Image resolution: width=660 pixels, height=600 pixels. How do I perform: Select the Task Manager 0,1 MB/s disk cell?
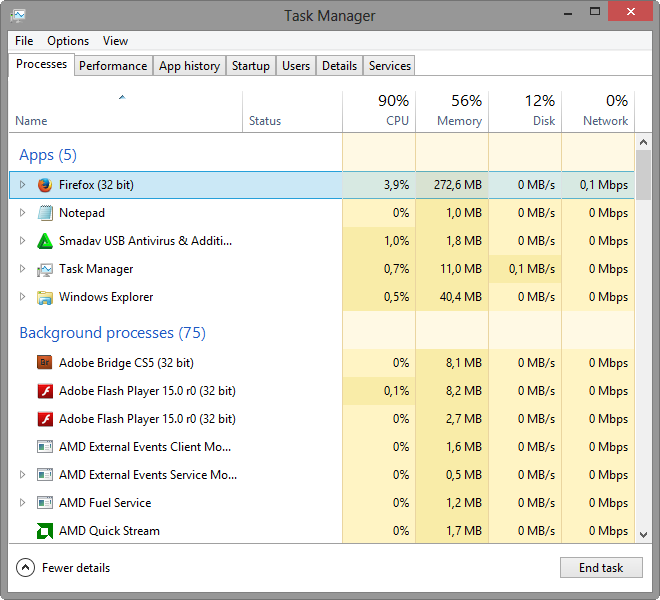[x=525, y=269]
